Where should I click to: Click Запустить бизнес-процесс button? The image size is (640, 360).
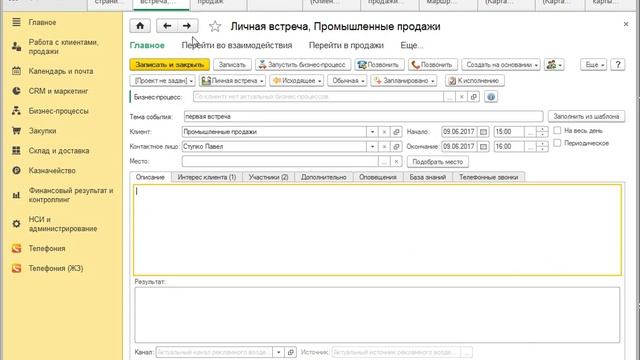coord(303,65)
